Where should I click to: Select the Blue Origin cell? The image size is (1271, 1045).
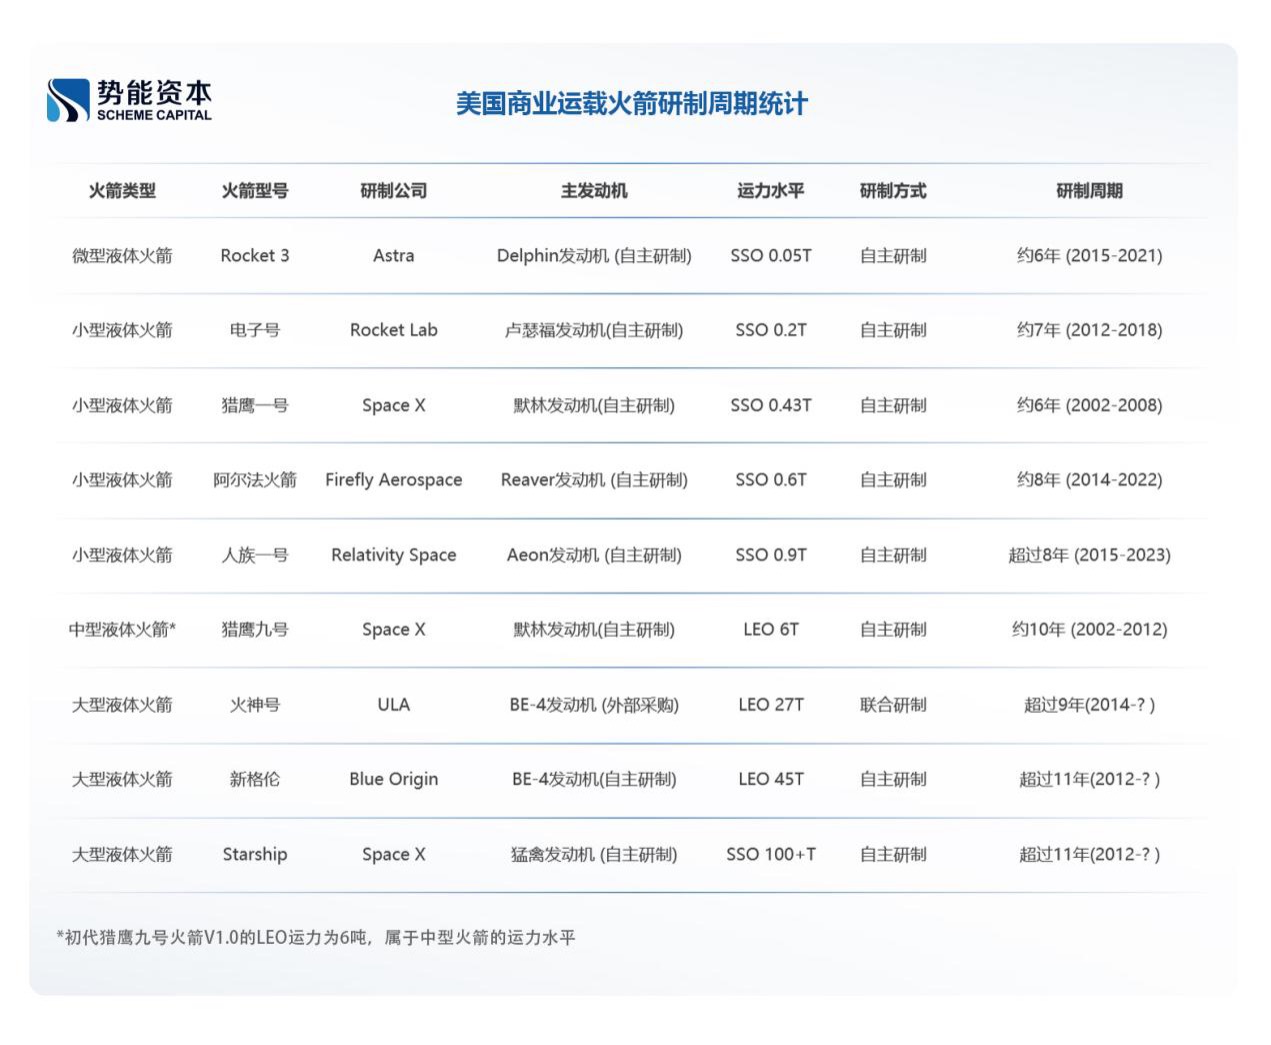394,780
